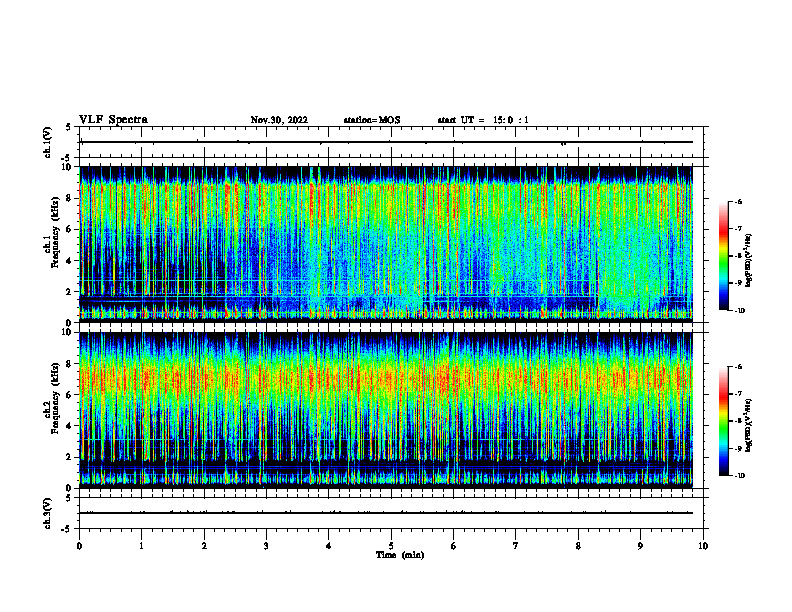
Task: Select the "start UT = 15:0 :1" text
Action: click(x=483, y=120)
